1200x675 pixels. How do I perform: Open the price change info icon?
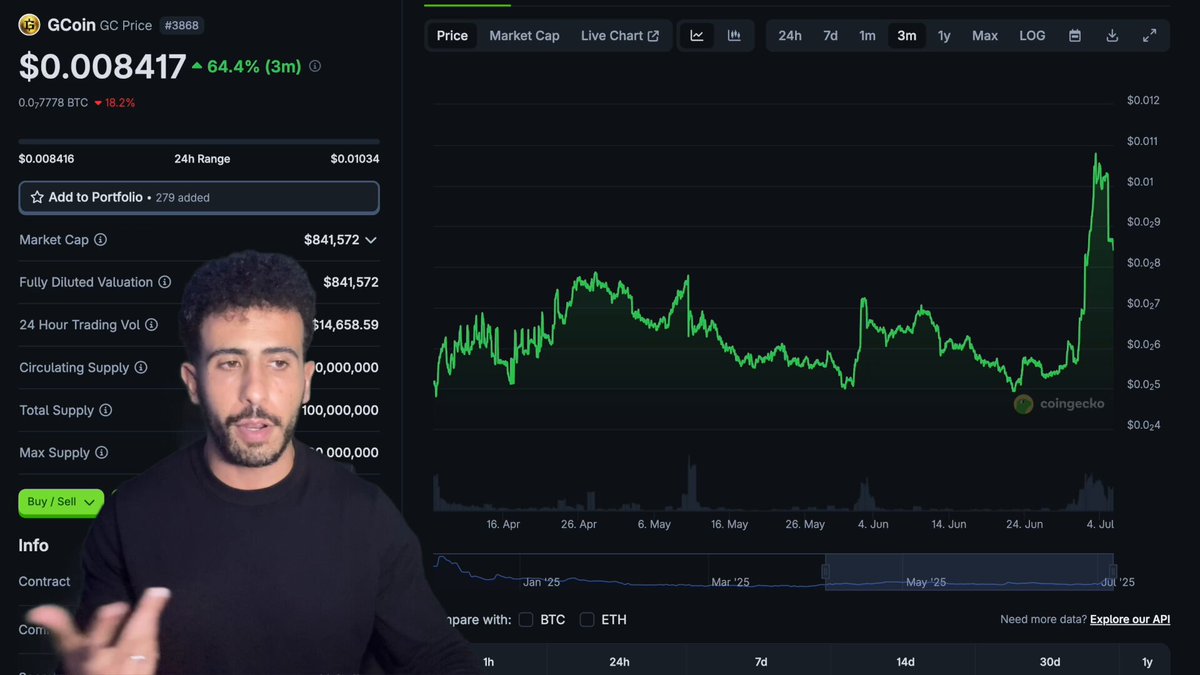point(315,66)
